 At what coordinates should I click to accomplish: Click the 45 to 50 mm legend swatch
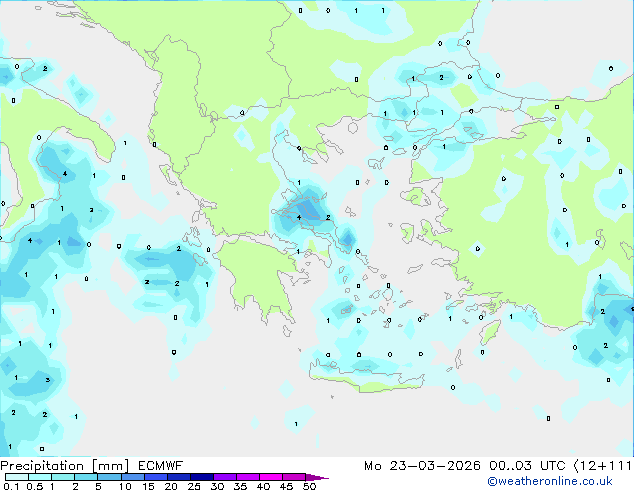pyautogui.click(x=294, y=477)
